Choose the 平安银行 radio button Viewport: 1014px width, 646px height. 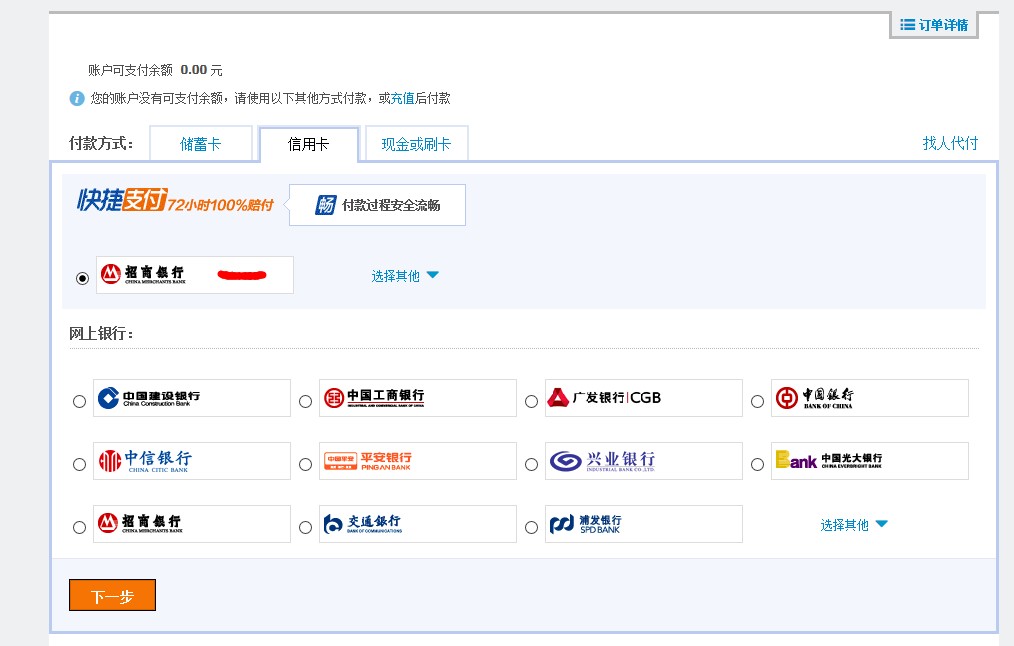(x=305, y=464)
